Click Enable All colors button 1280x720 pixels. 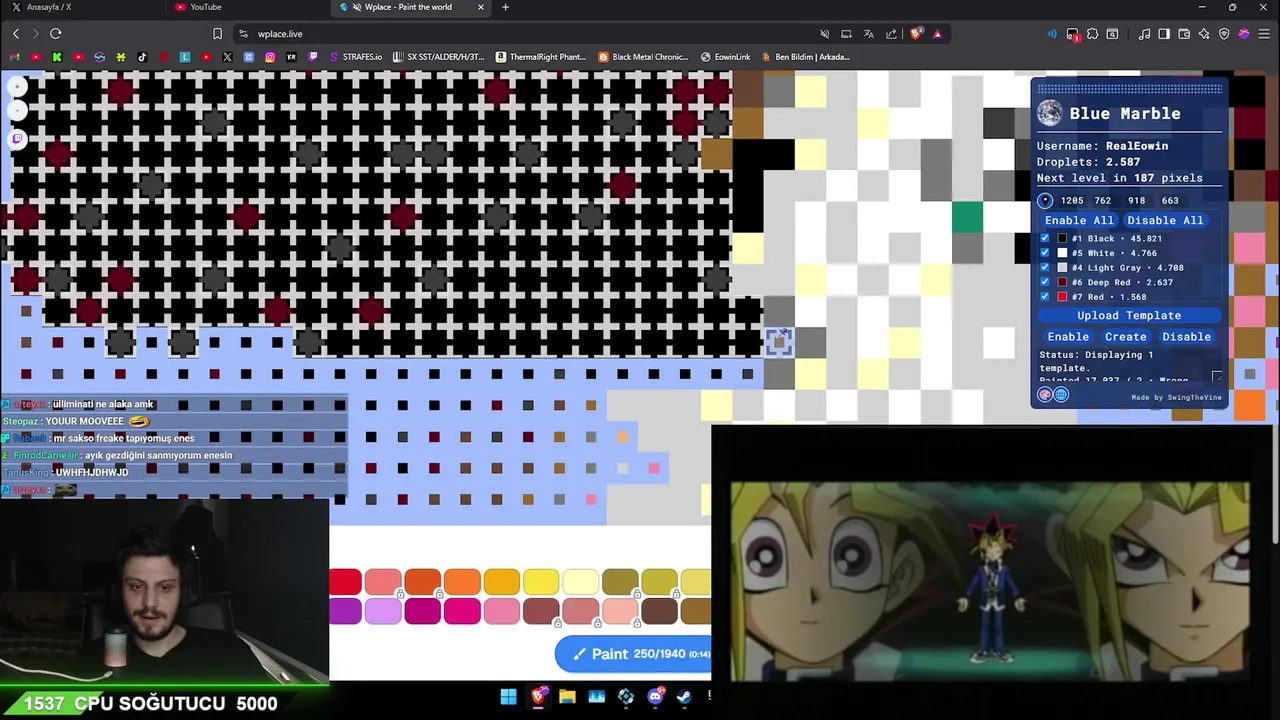pyautogui.click(x=1079, y=220)
